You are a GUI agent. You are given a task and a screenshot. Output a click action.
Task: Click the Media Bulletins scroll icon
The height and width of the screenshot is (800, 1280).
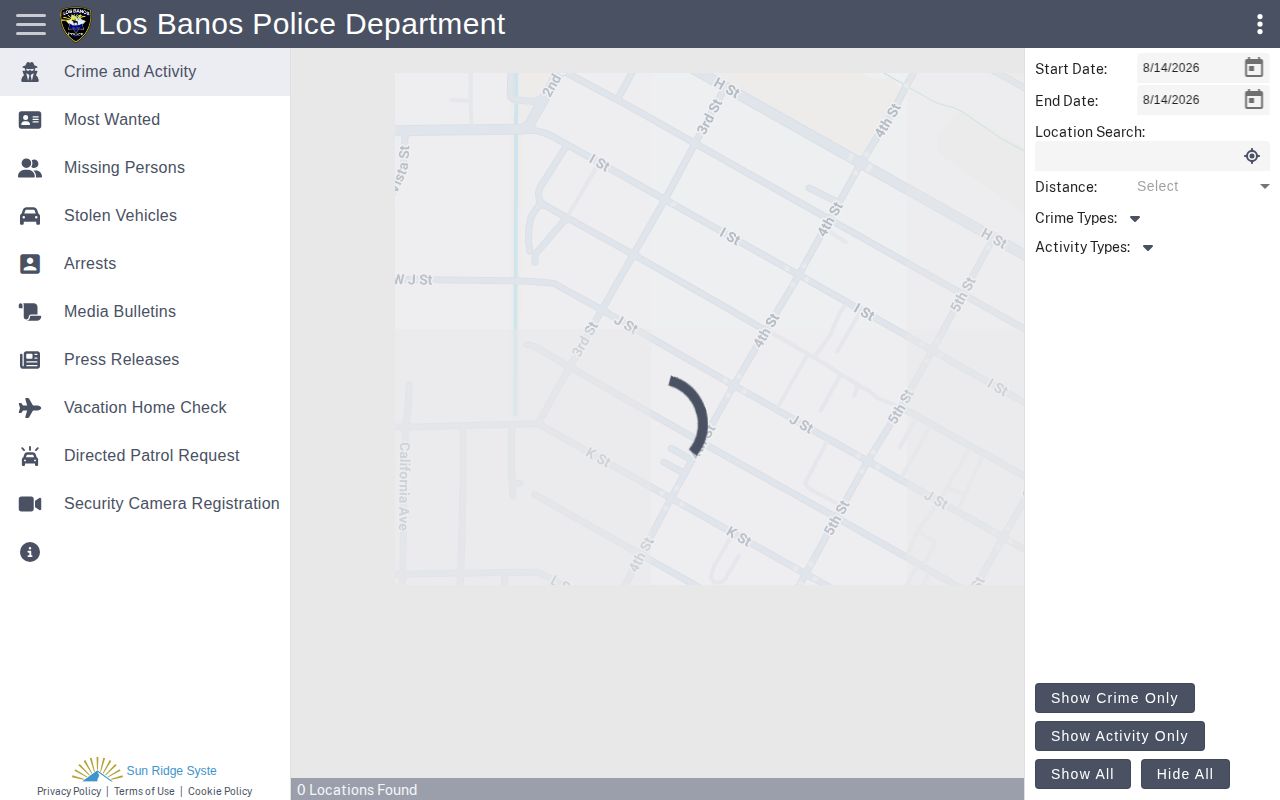tap(30, 312)
